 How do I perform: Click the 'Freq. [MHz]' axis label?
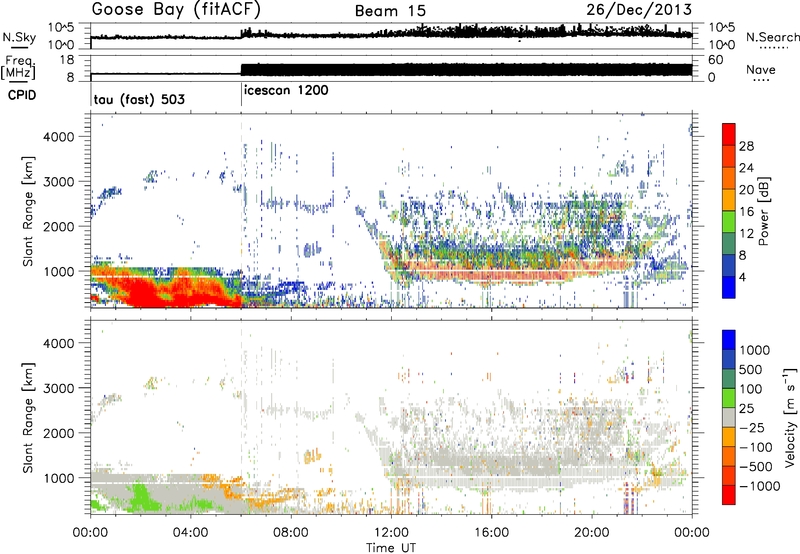pos(20,68)
